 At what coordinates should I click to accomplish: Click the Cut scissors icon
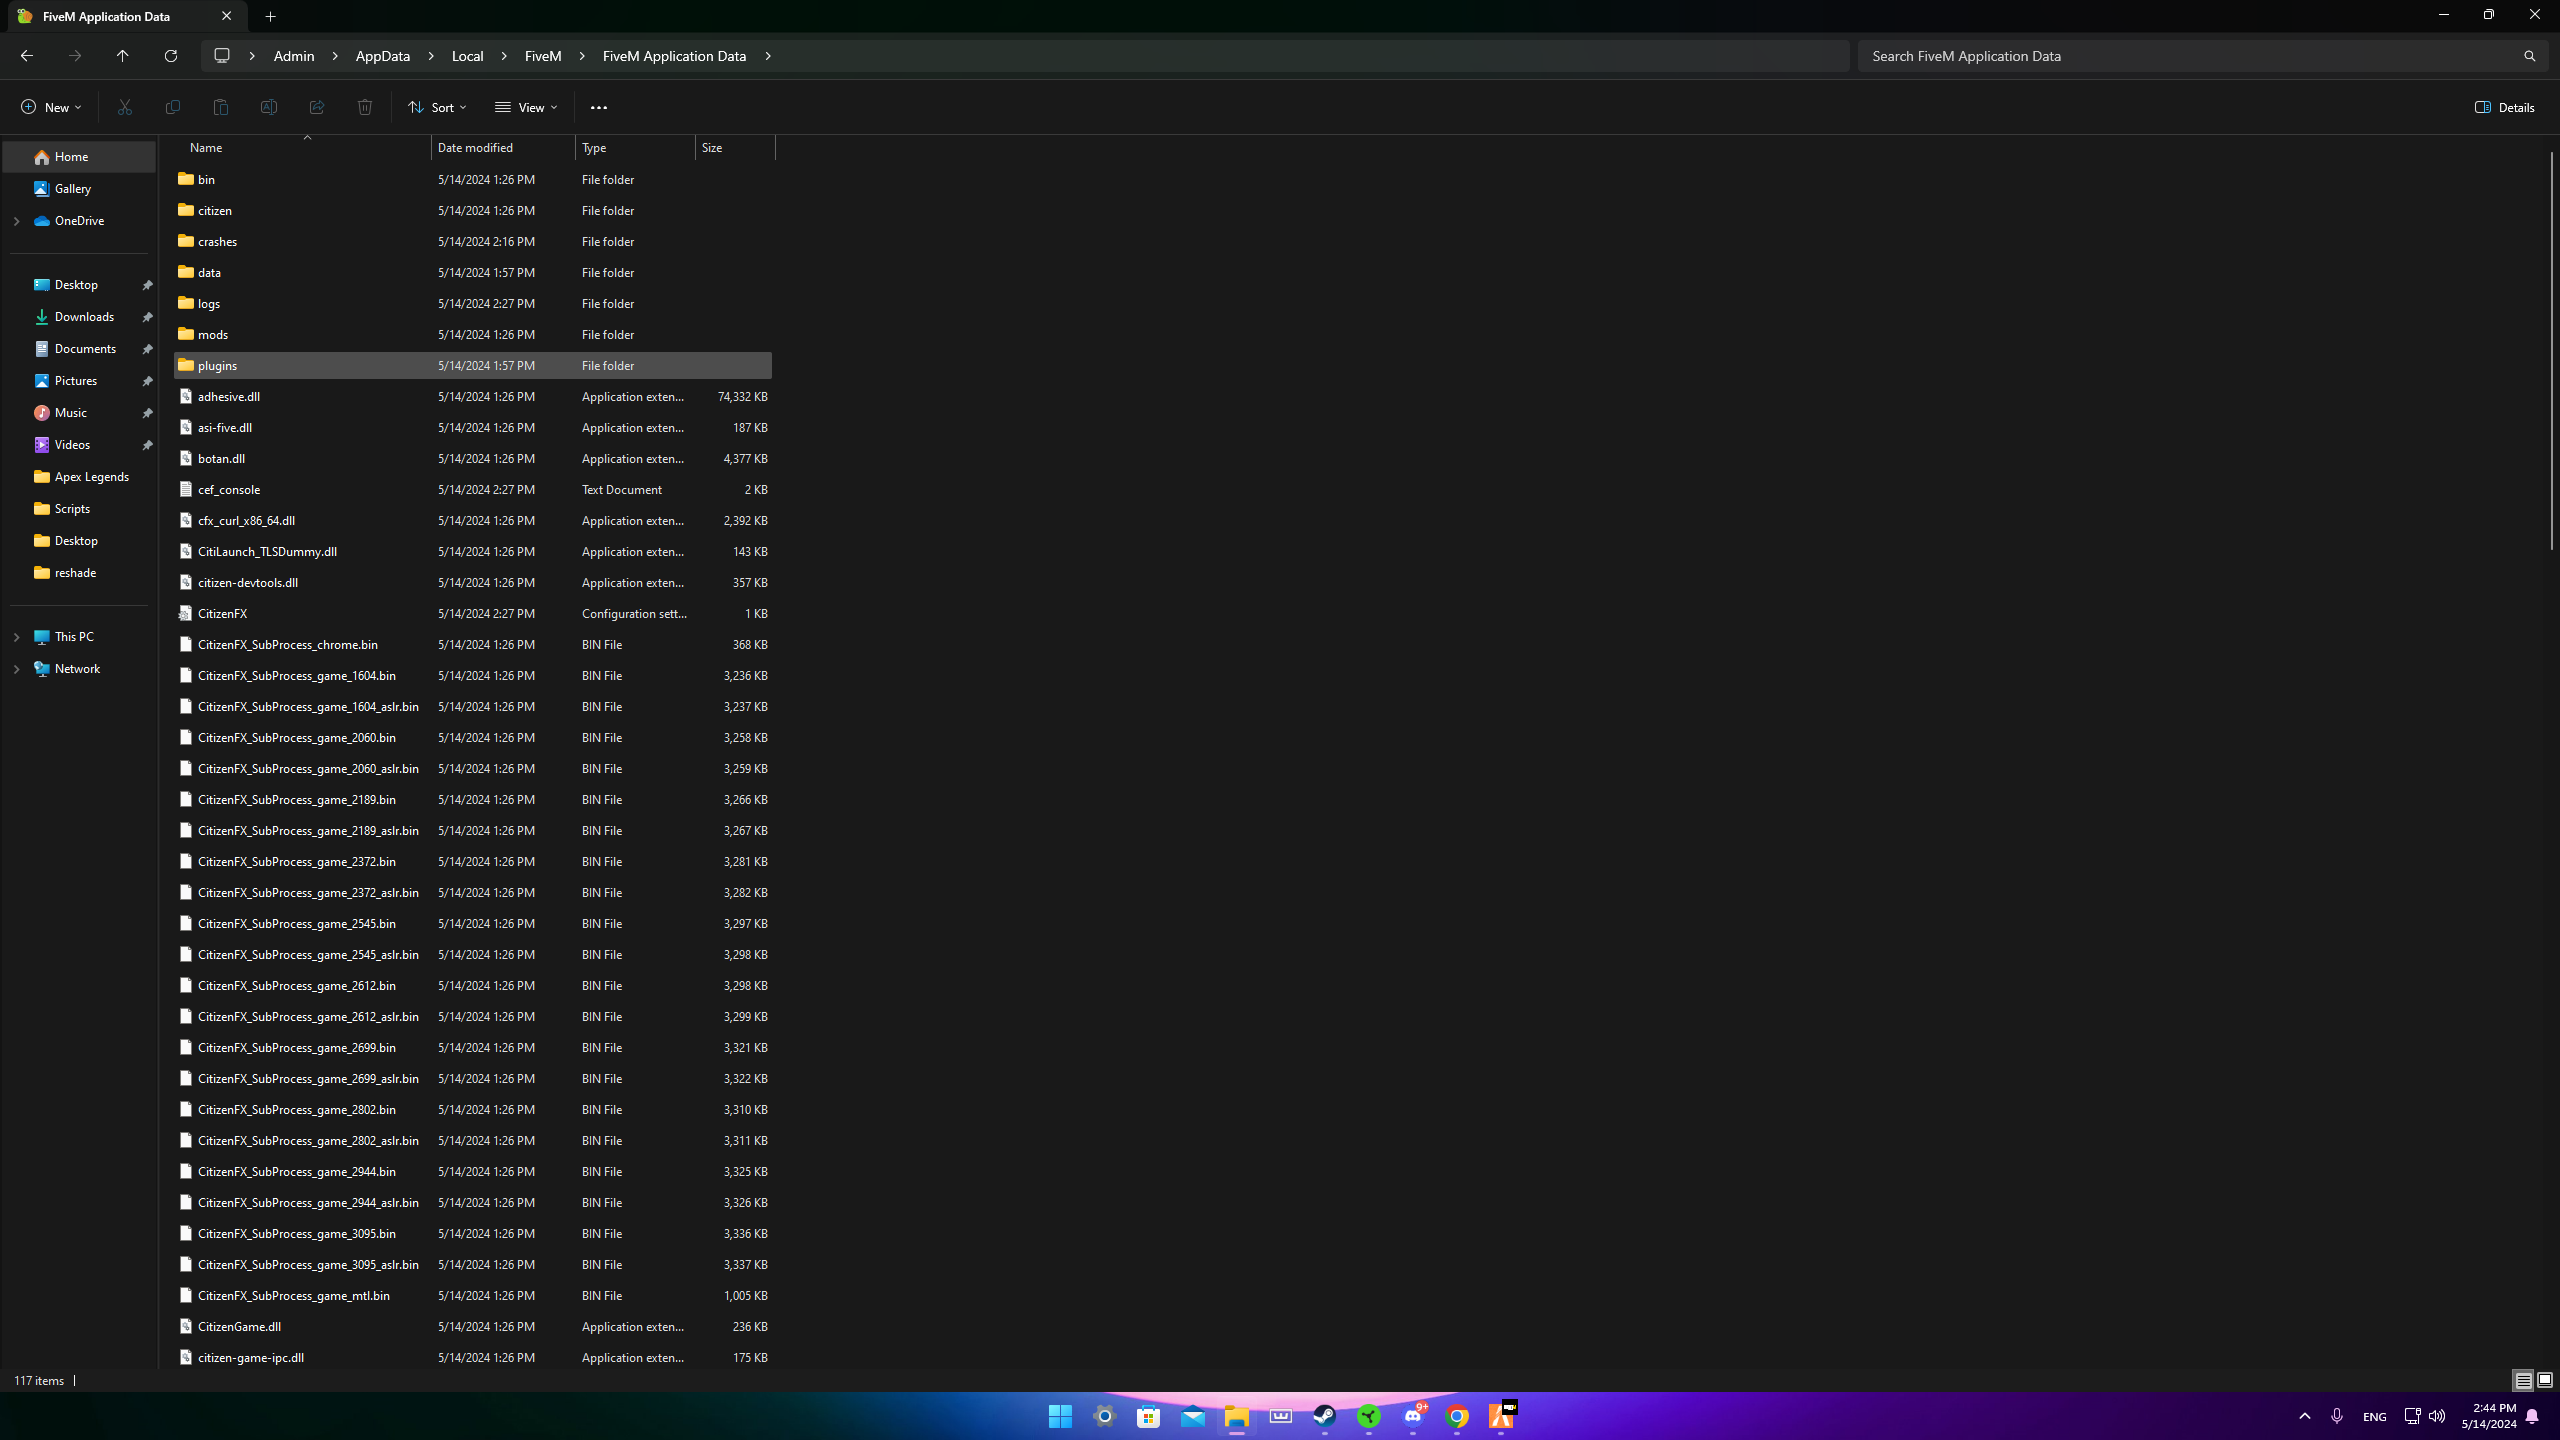(125, 107)
